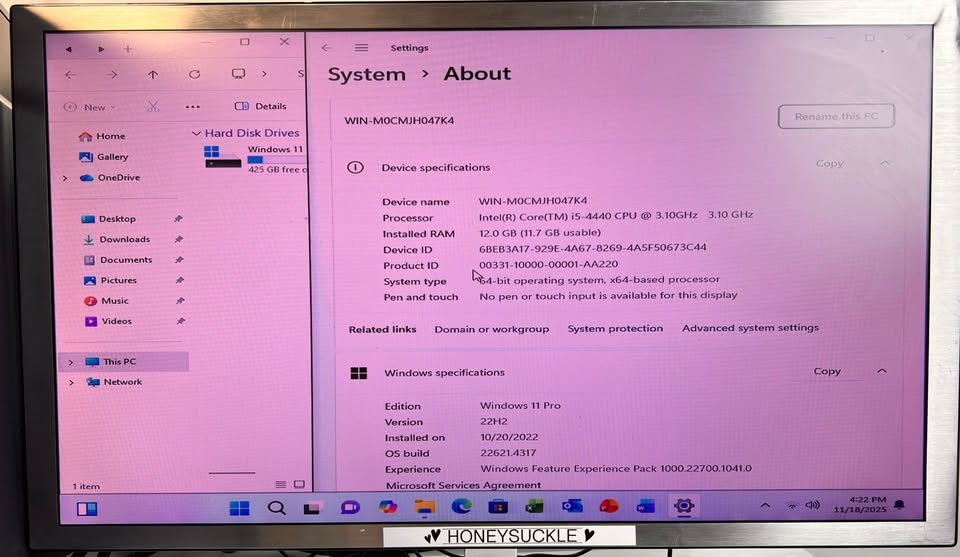The width and height of the screenshot is (960, 557).
Task: Collapse the Windows specifications section
Action: tap(882, 371)
